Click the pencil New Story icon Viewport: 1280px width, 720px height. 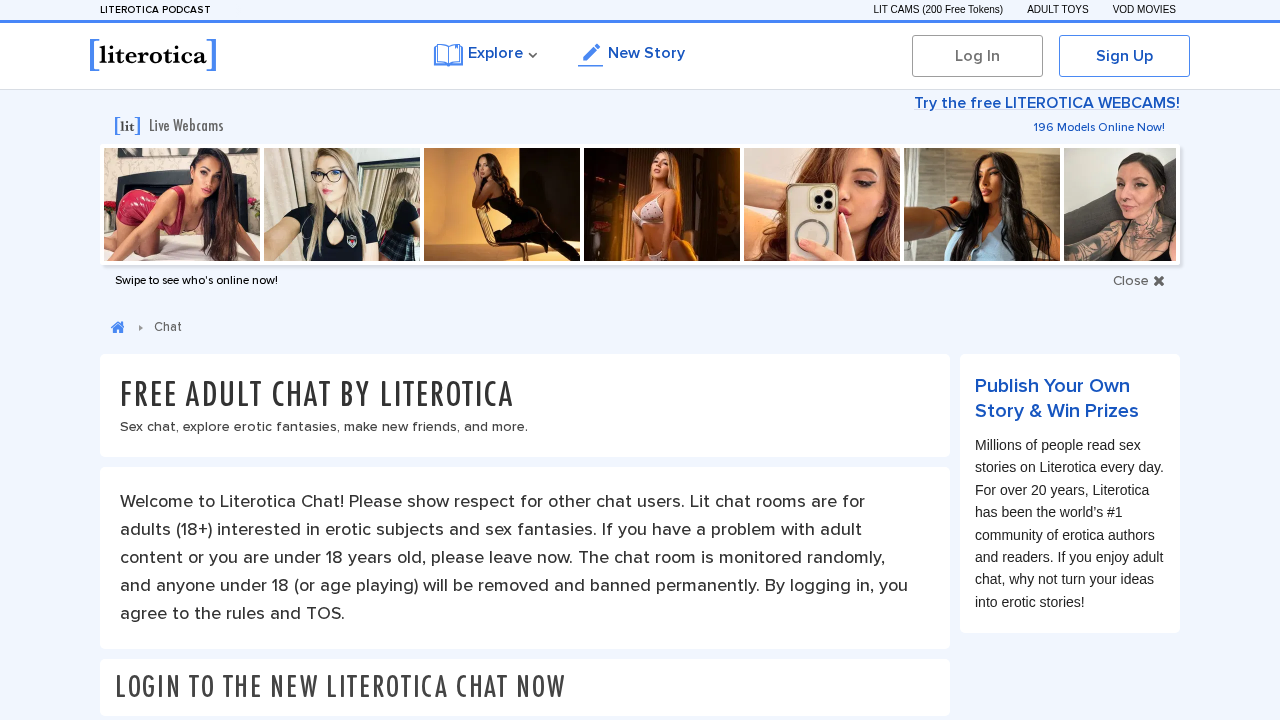tap(591, 54)
